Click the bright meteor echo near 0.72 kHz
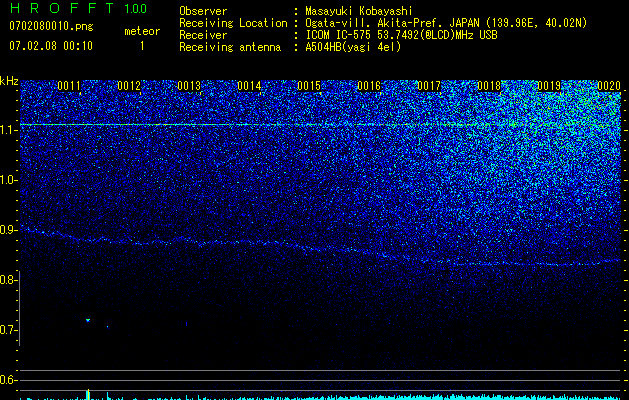 coord(88,320)
